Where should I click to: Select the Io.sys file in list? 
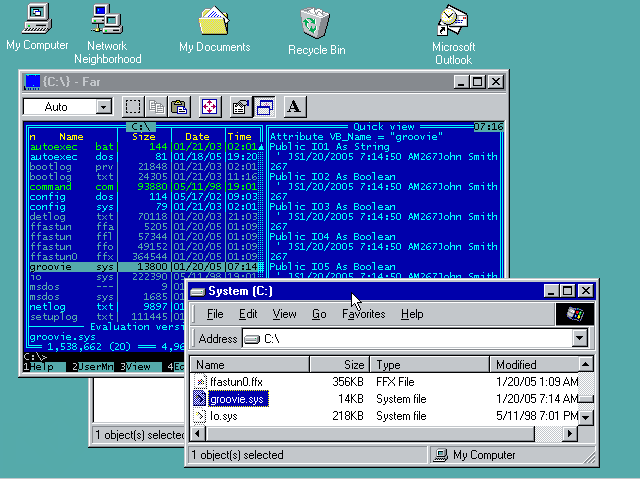[222, 416]
